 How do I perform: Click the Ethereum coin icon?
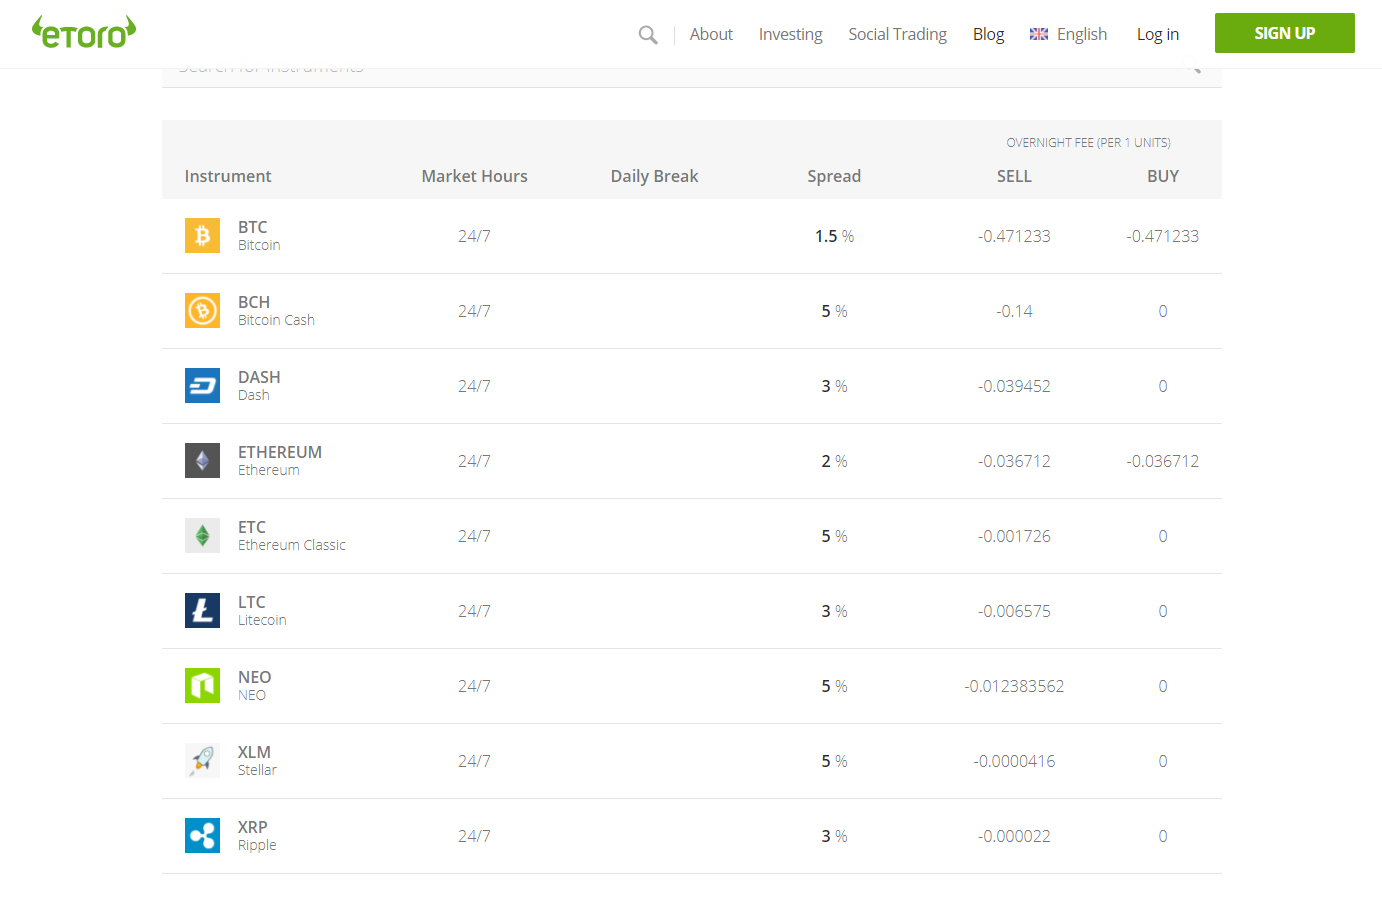pyautogui.click(x=202, y=461)
